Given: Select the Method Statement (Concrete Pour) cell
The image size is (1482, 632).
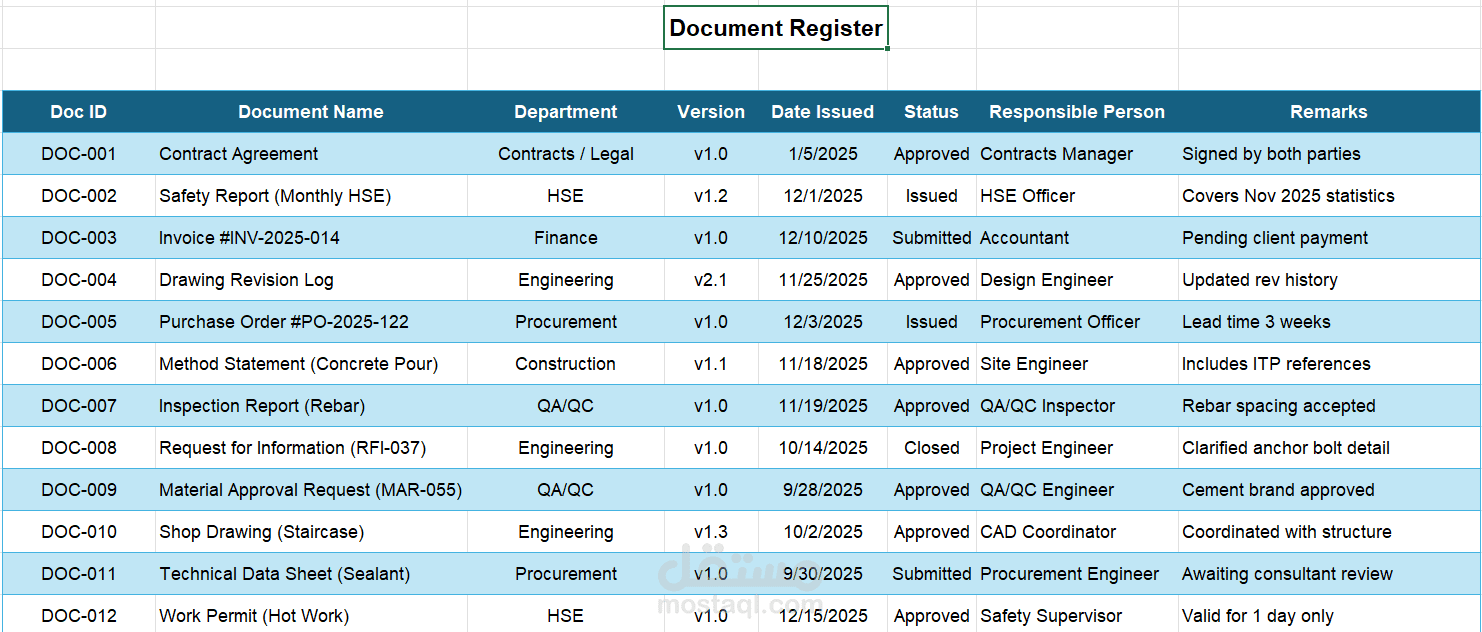Looking at the screenshot, I should click(x=311, y=364).
